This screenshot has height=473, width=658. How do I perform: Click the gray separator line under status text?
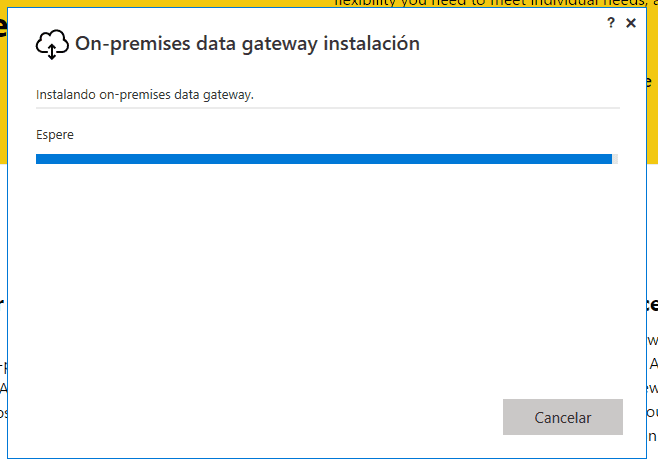point(328,108)
